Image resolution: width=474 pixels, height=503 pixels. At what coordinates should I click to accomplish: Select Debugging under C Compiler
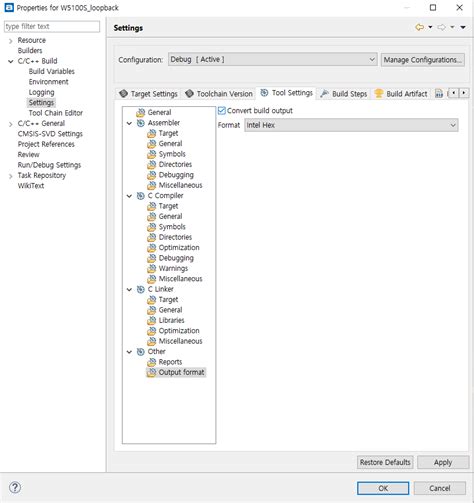click(x=176, y=258)
